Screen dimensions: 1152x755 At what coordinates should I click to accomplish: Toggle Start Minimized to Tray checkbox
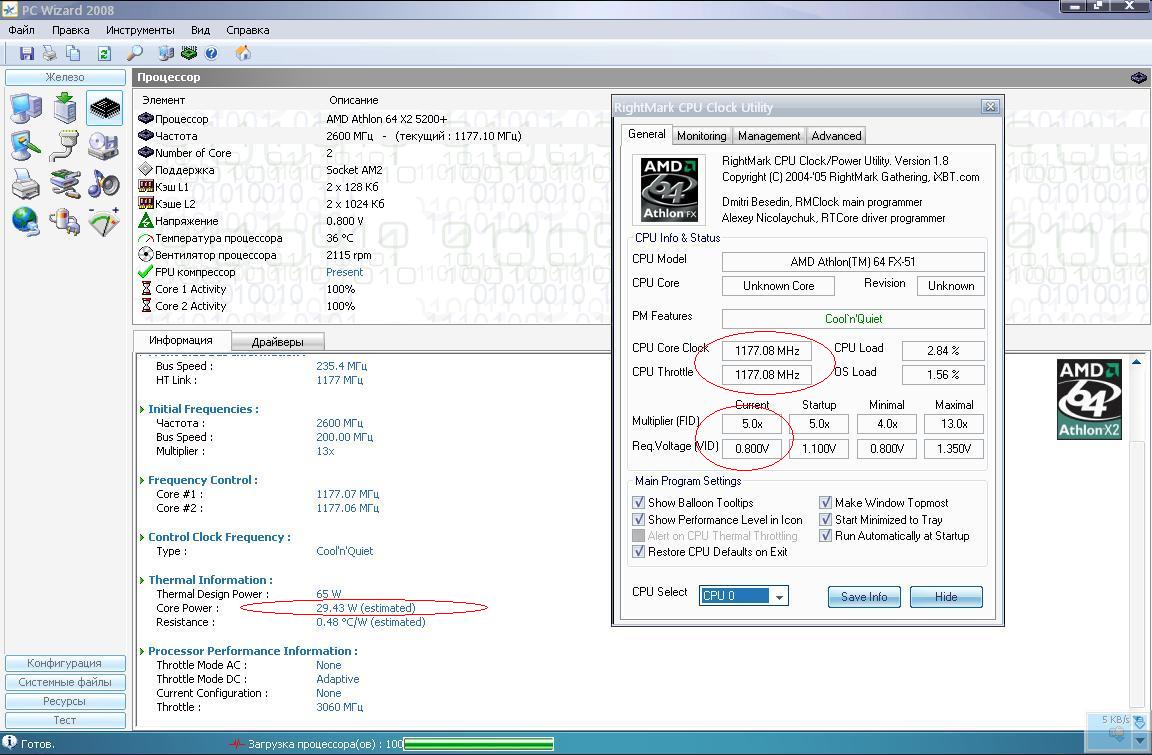[825, 519]
